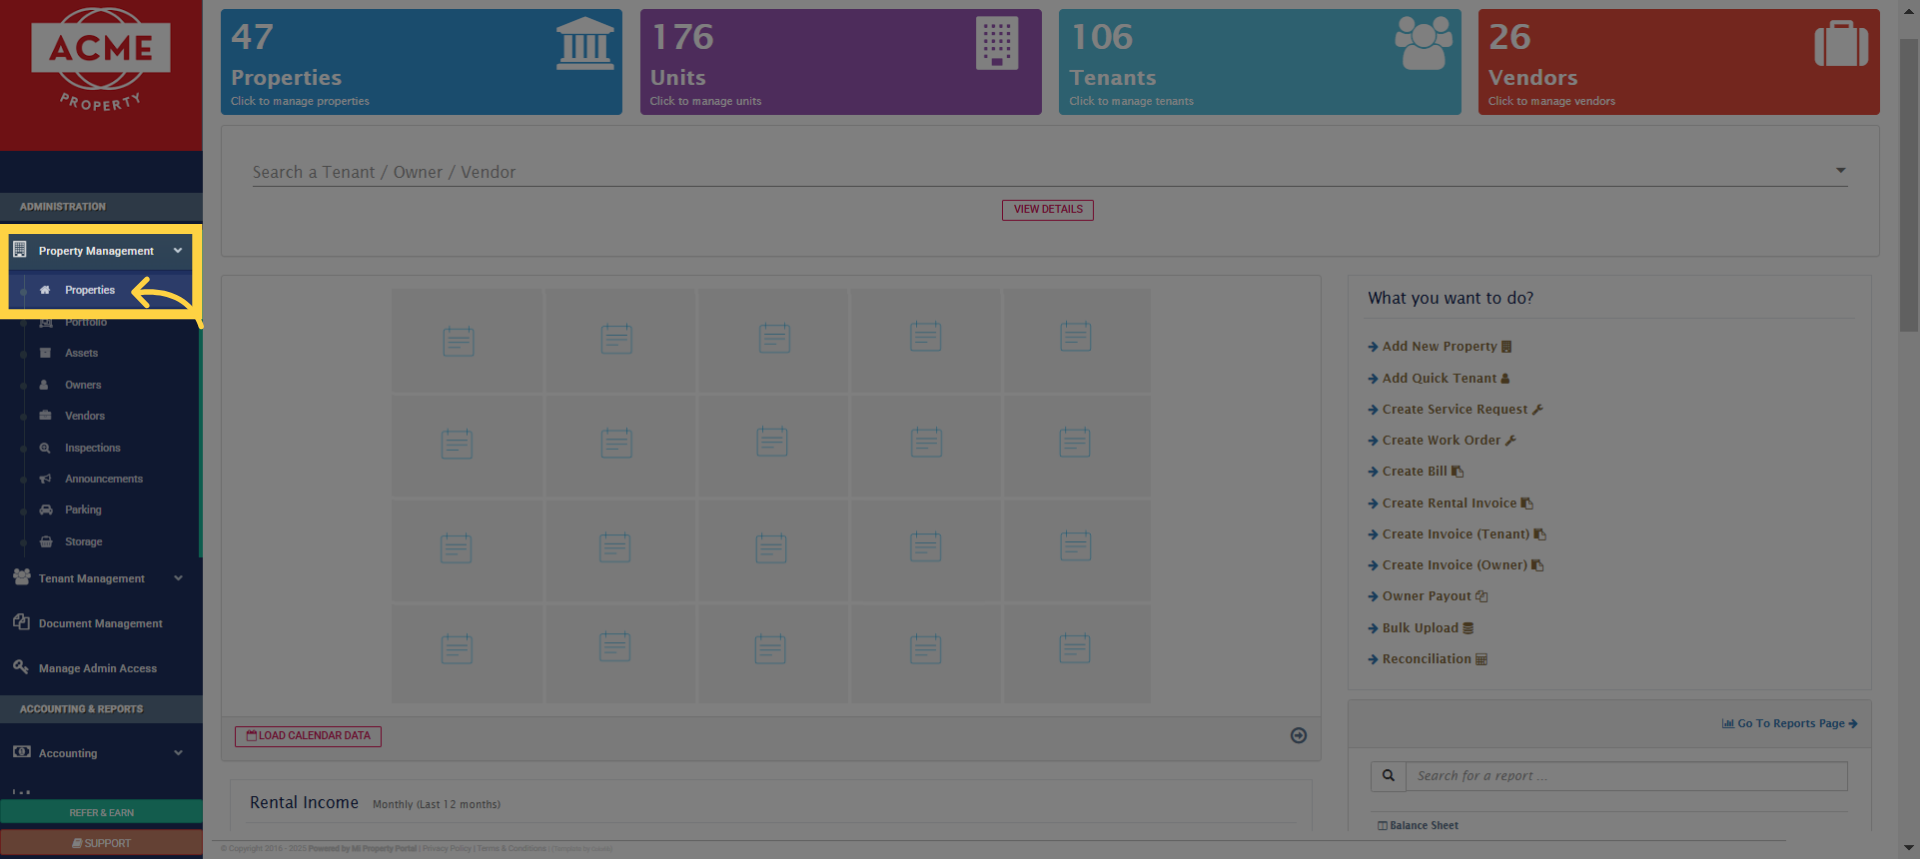
Task: Click the ACME Property logo
Action: point(100,60)
